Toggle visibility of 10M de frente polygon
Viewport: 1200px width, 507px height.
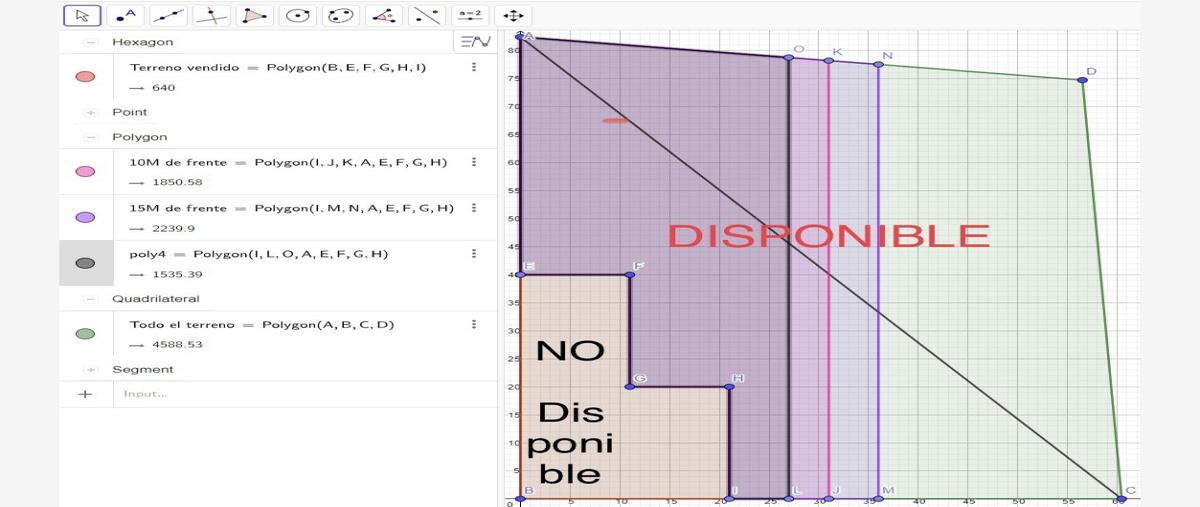[85, 171]
